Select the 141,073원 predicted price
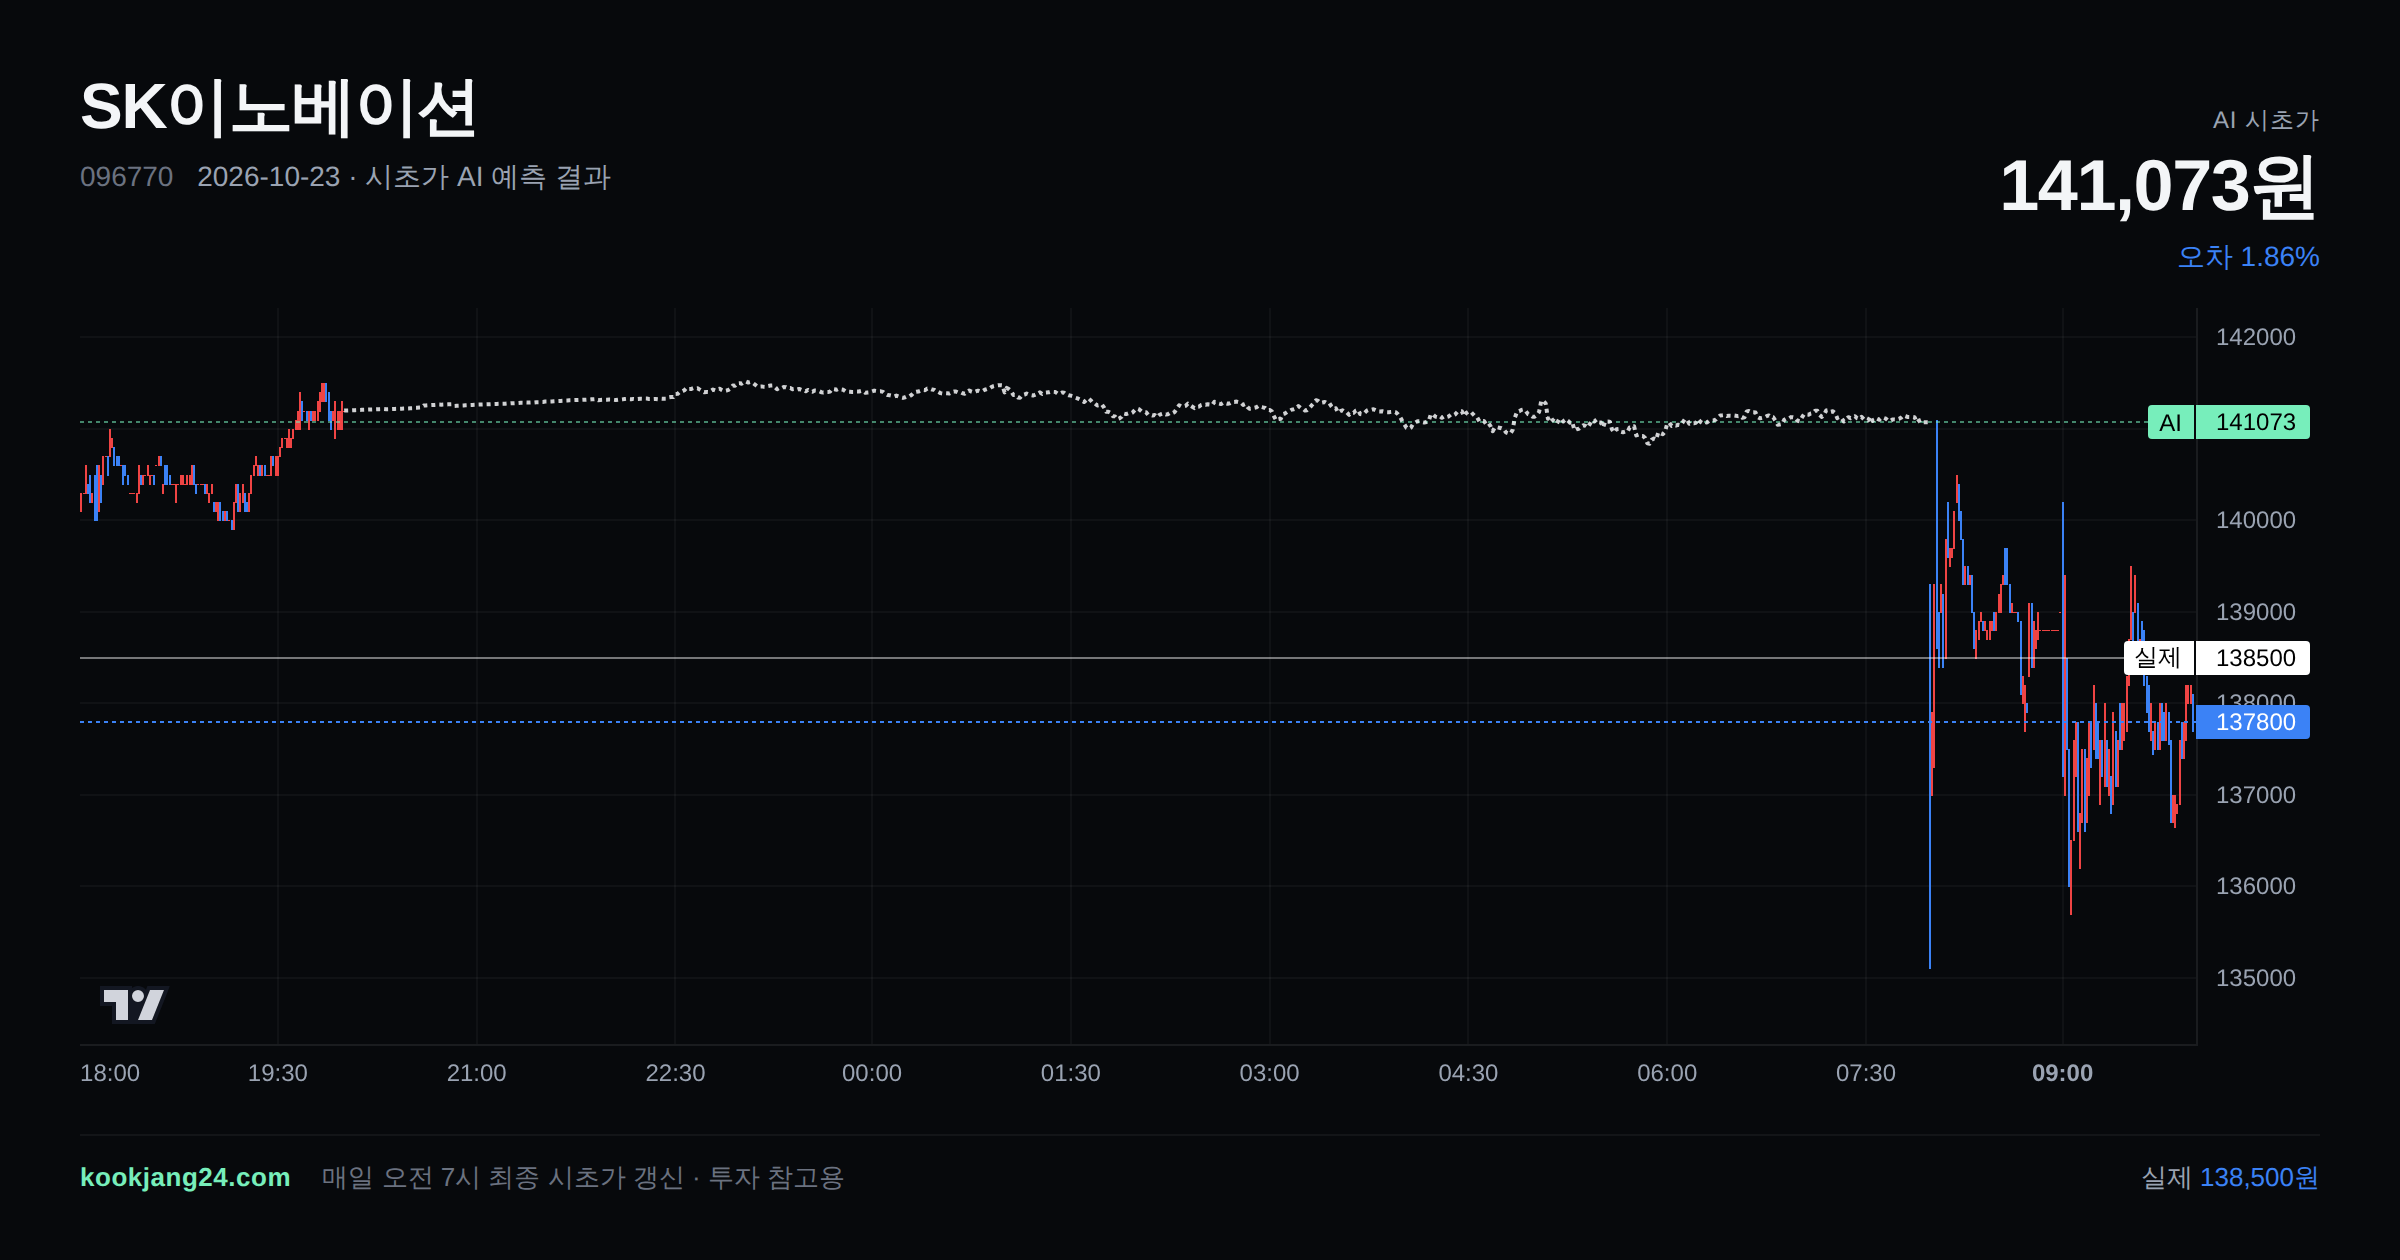2400x1260 pixels. (x=2158, y=187)
